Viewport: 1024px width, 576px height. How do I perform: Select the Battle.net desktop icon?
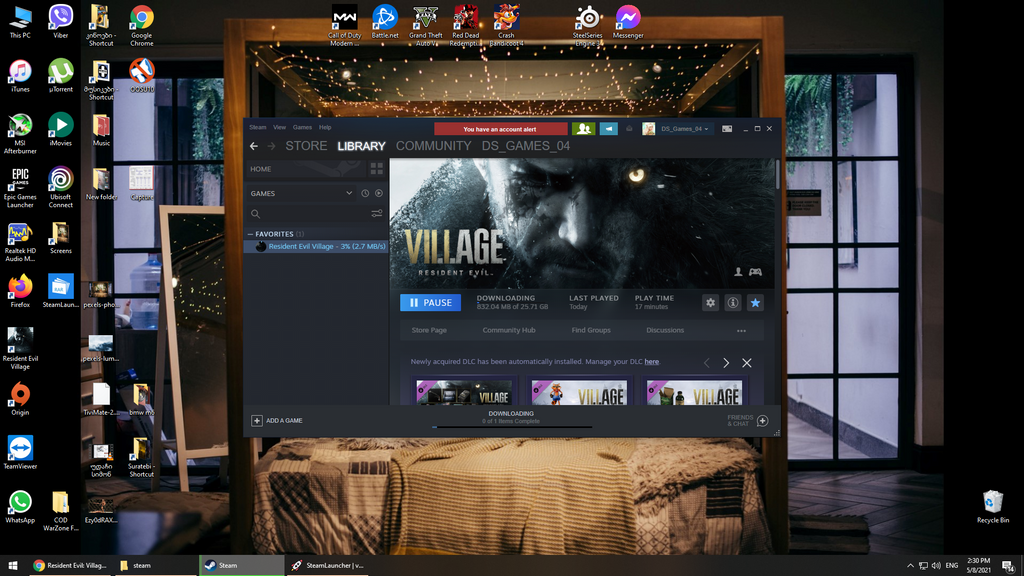(x=385, y=22)
